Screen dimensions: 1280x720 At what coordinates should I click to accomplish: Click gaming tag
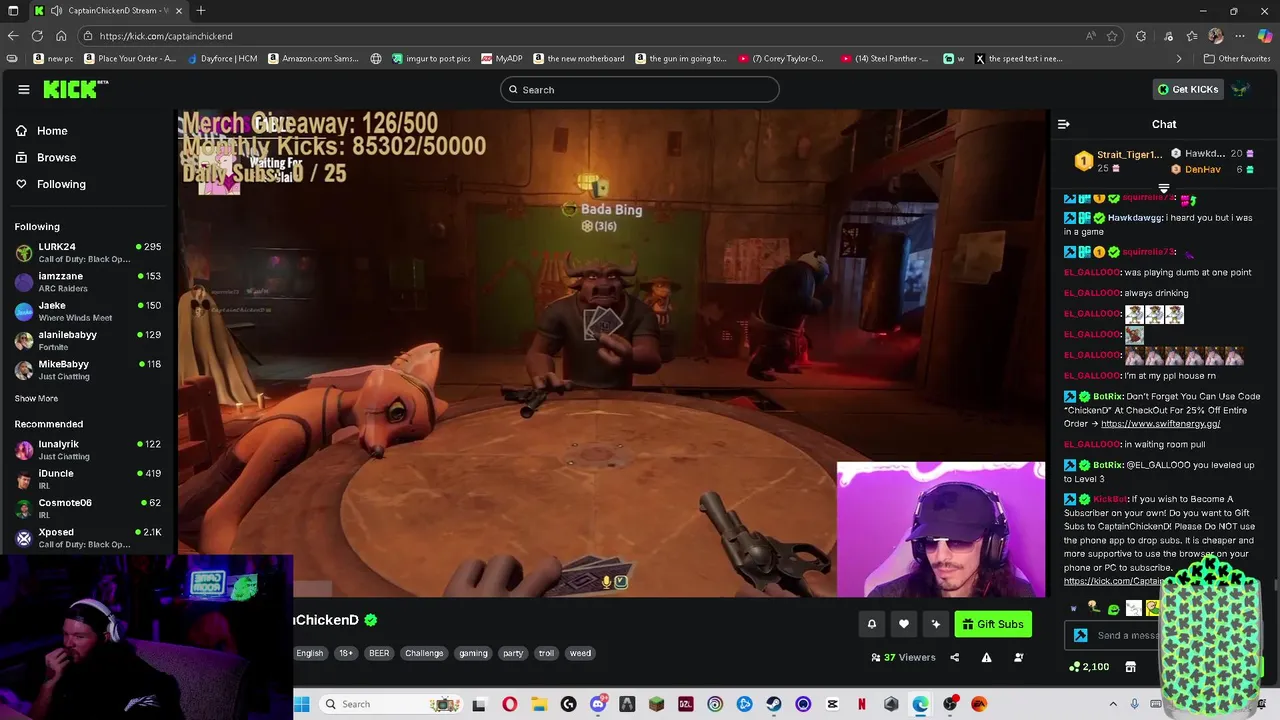(x=473, y=653)
